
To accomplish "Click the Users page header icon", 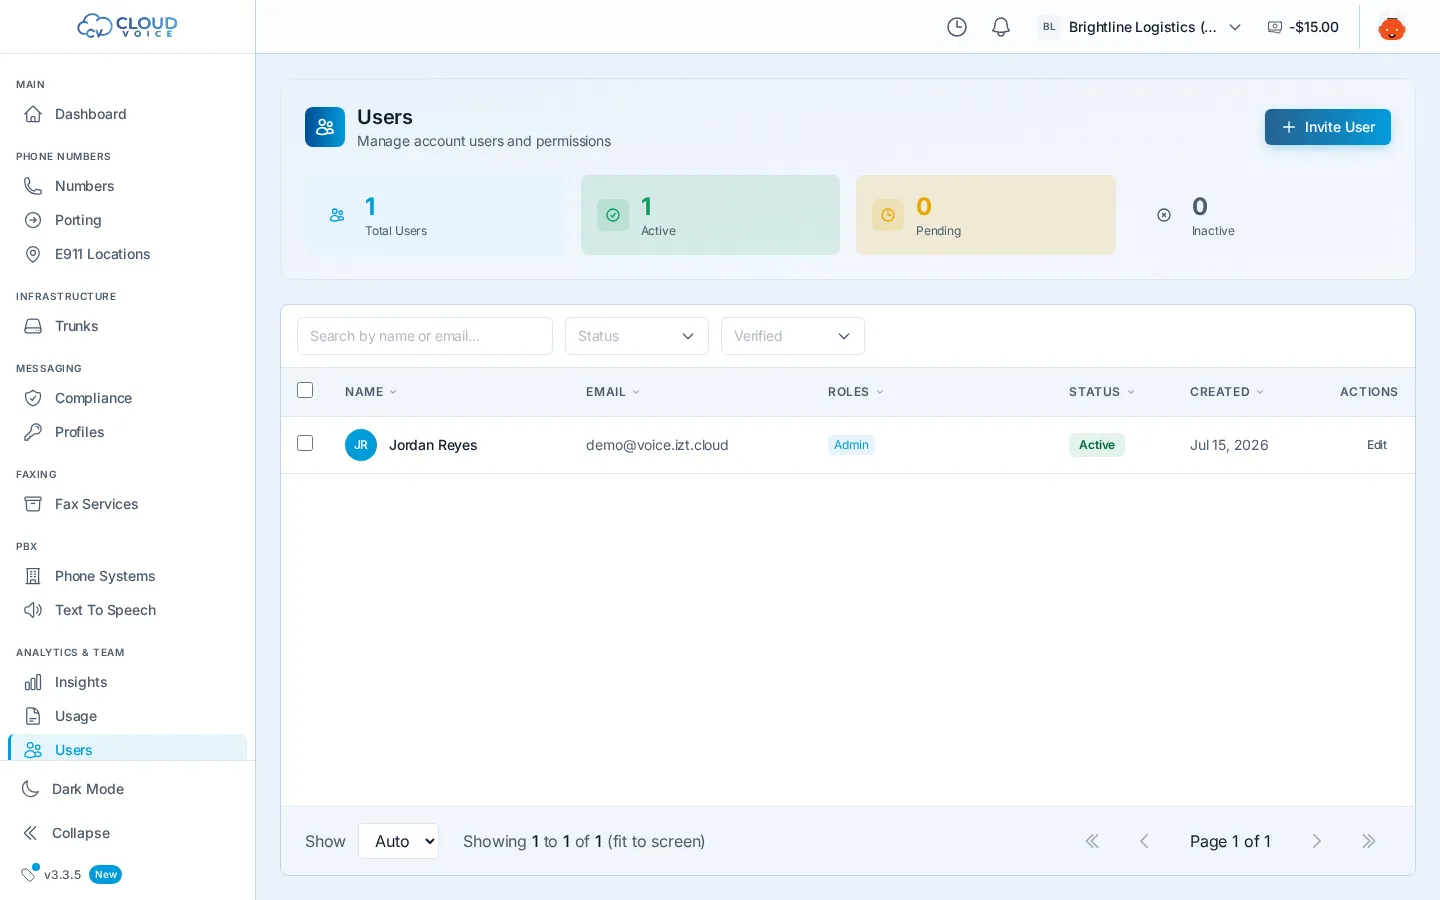I will tap(325, 127).
